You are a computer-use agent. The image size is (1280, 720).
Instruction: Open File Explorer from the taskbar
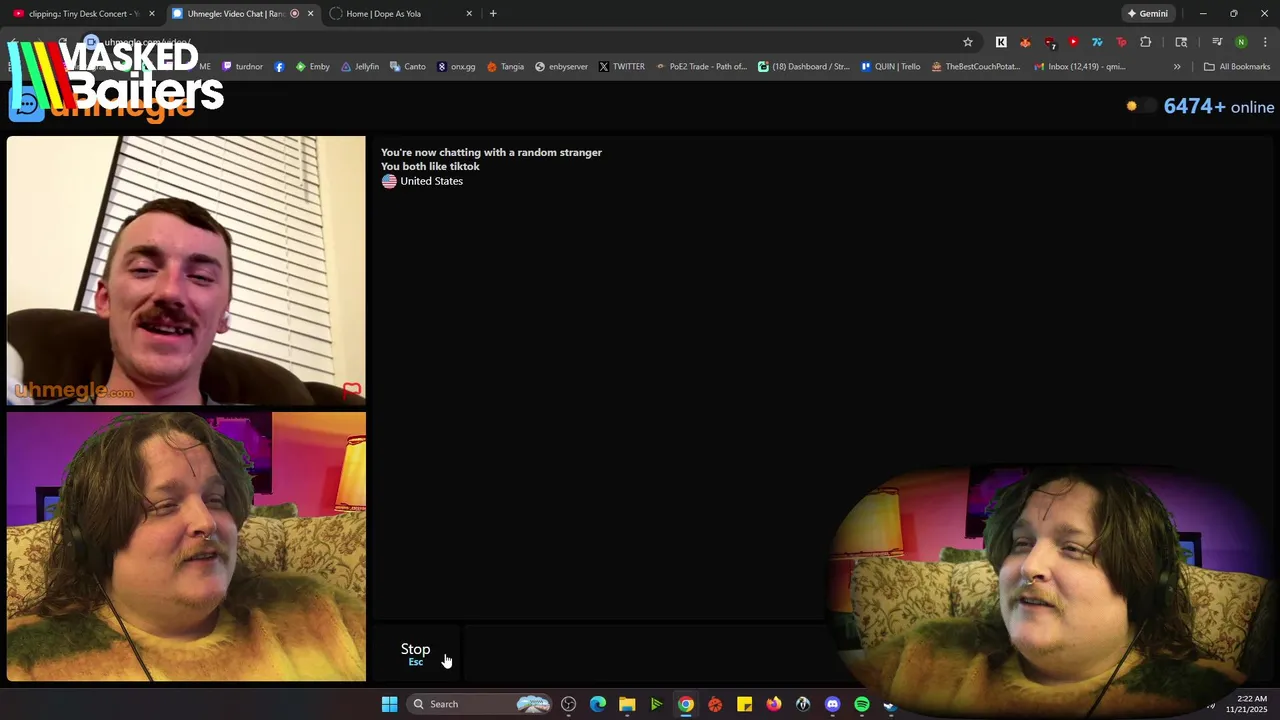point(627,704)
